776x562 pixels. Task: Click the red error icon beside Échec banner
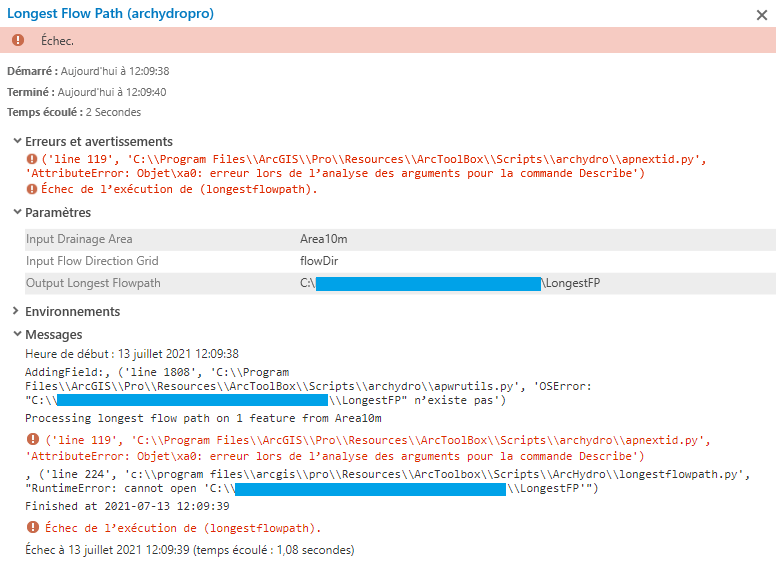pyautogui.click(x=18, y=40)
